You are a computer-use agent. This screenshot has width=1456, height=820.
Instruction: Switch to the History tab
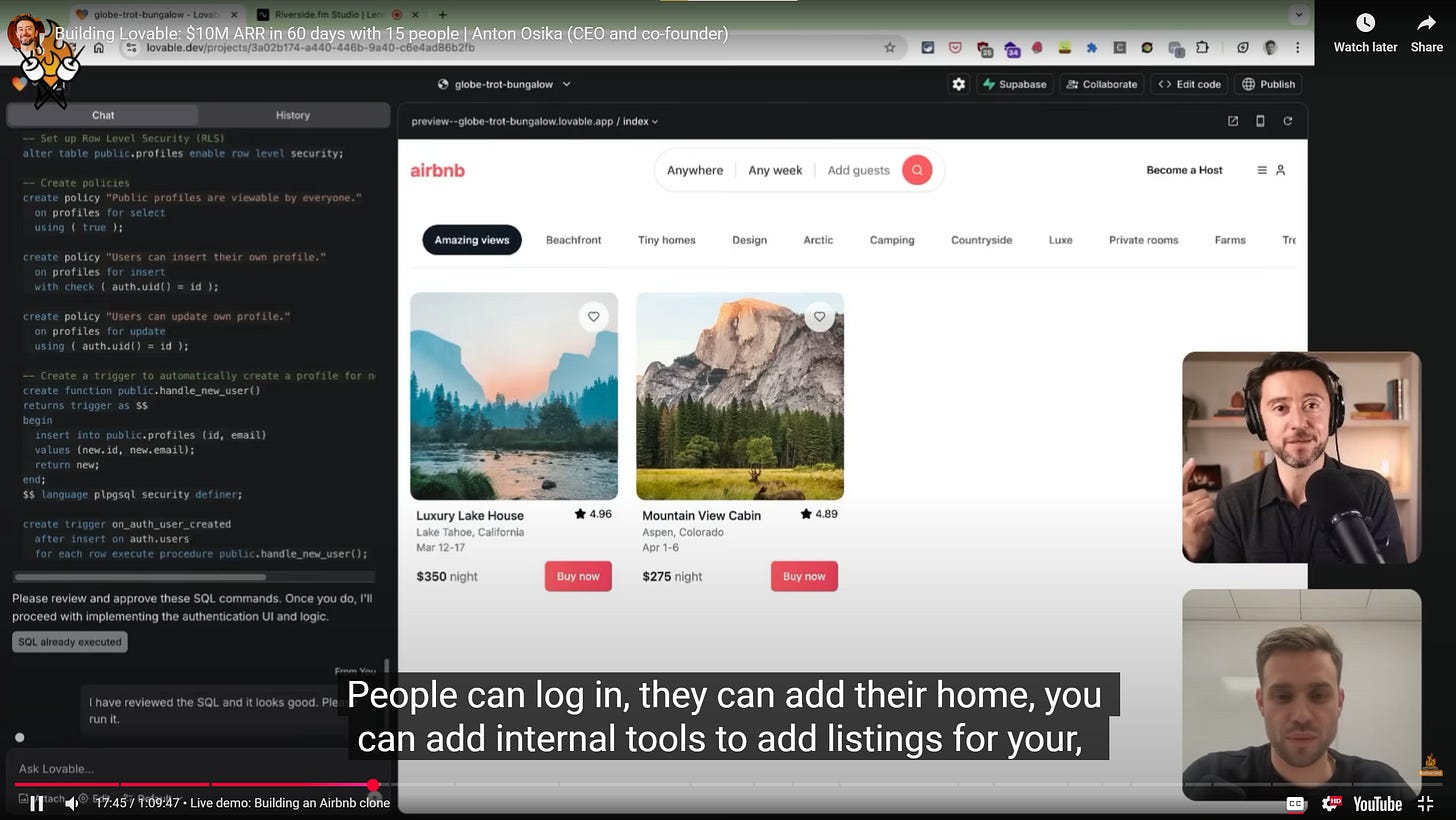tap(293, 115)
